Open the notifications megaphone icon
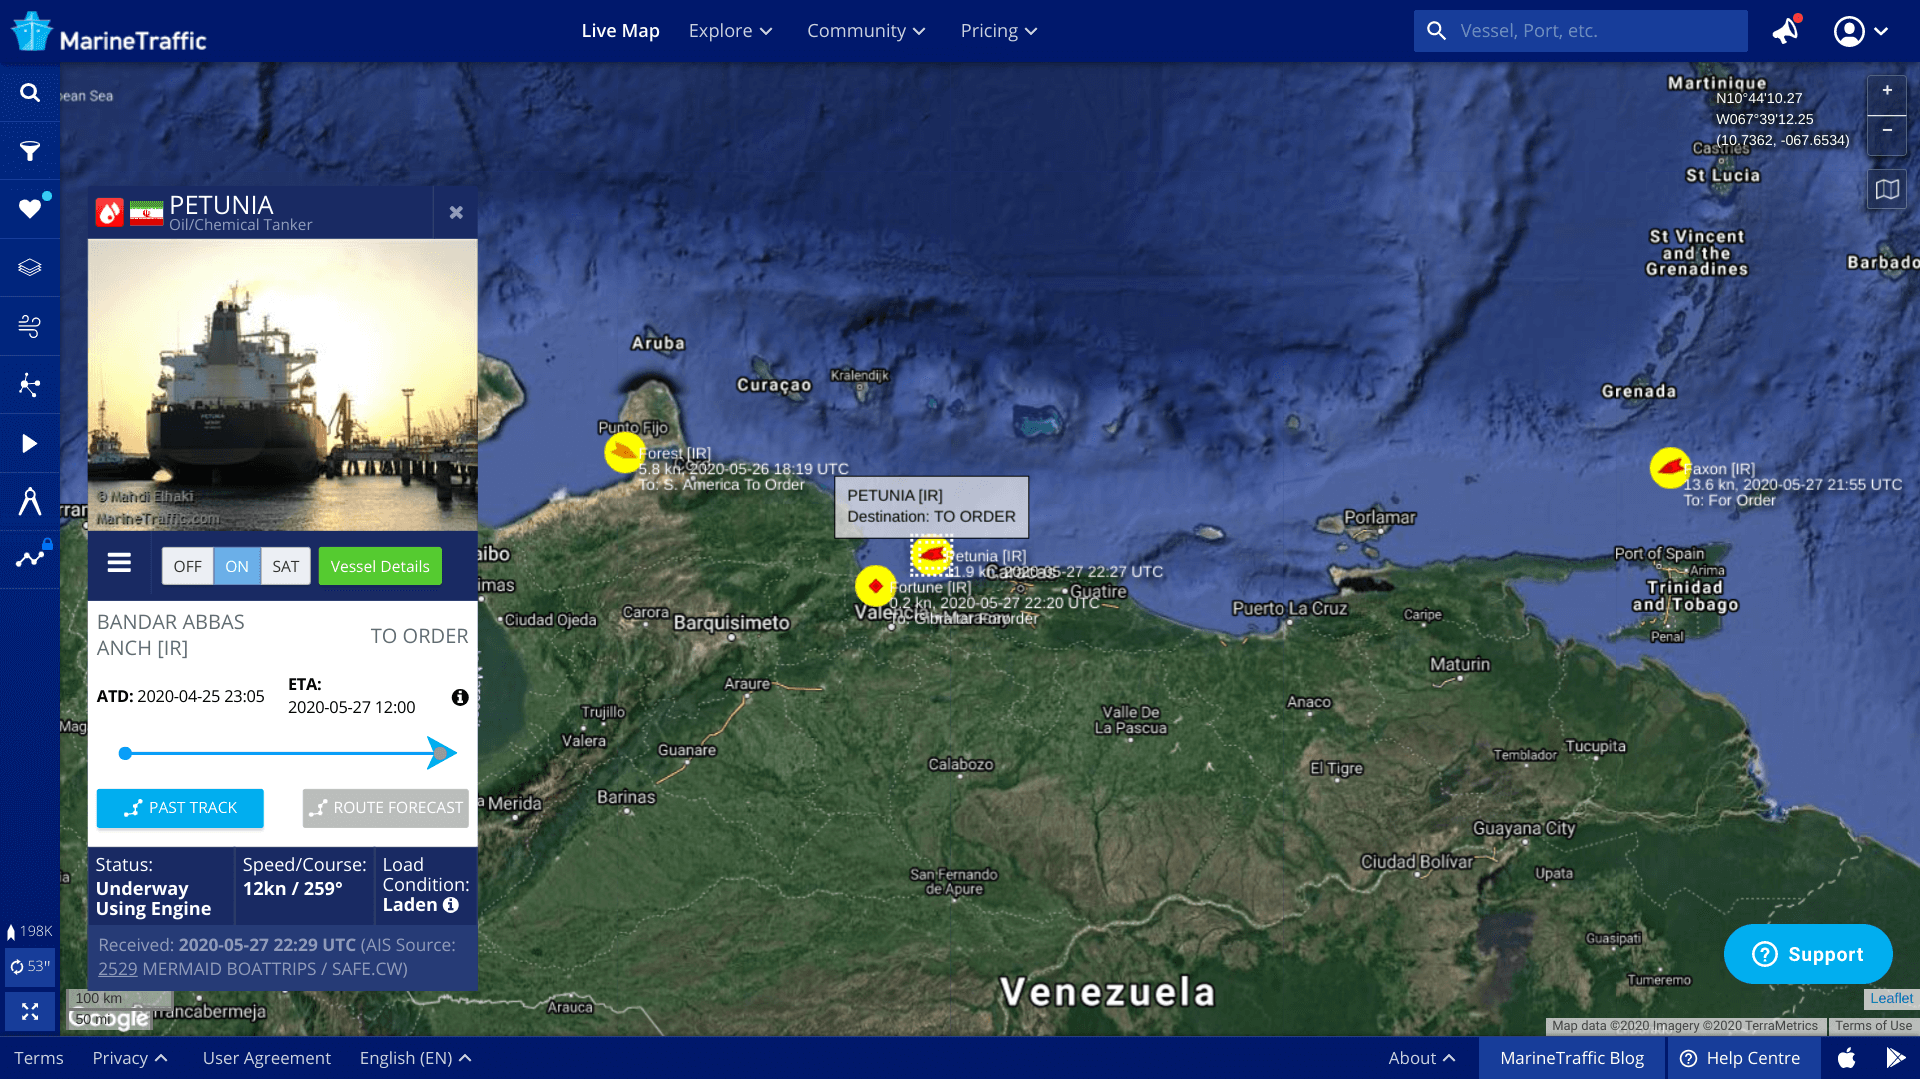This screenshot has width=1920, height=1079. pyautogui.click(x=1787, y=31)
